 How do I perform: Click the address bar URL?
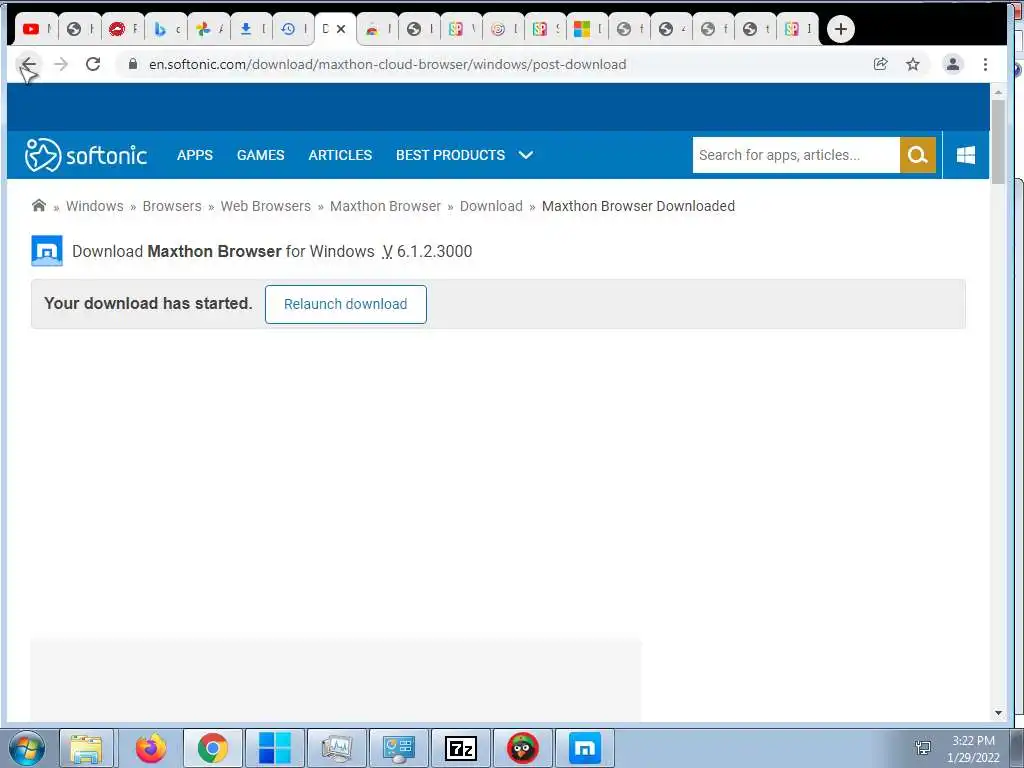point(387,64)
